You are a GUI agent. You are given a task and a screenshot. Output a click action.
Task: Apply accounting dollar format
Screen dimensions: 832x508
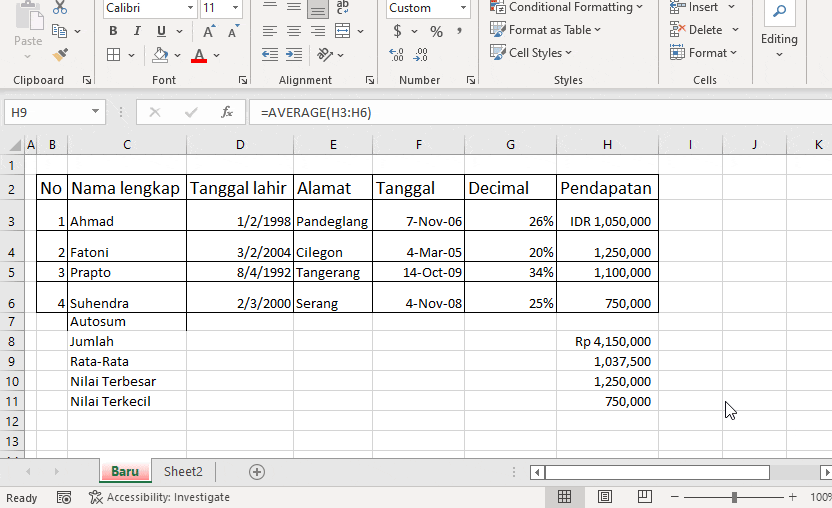[x=397, y=31]
